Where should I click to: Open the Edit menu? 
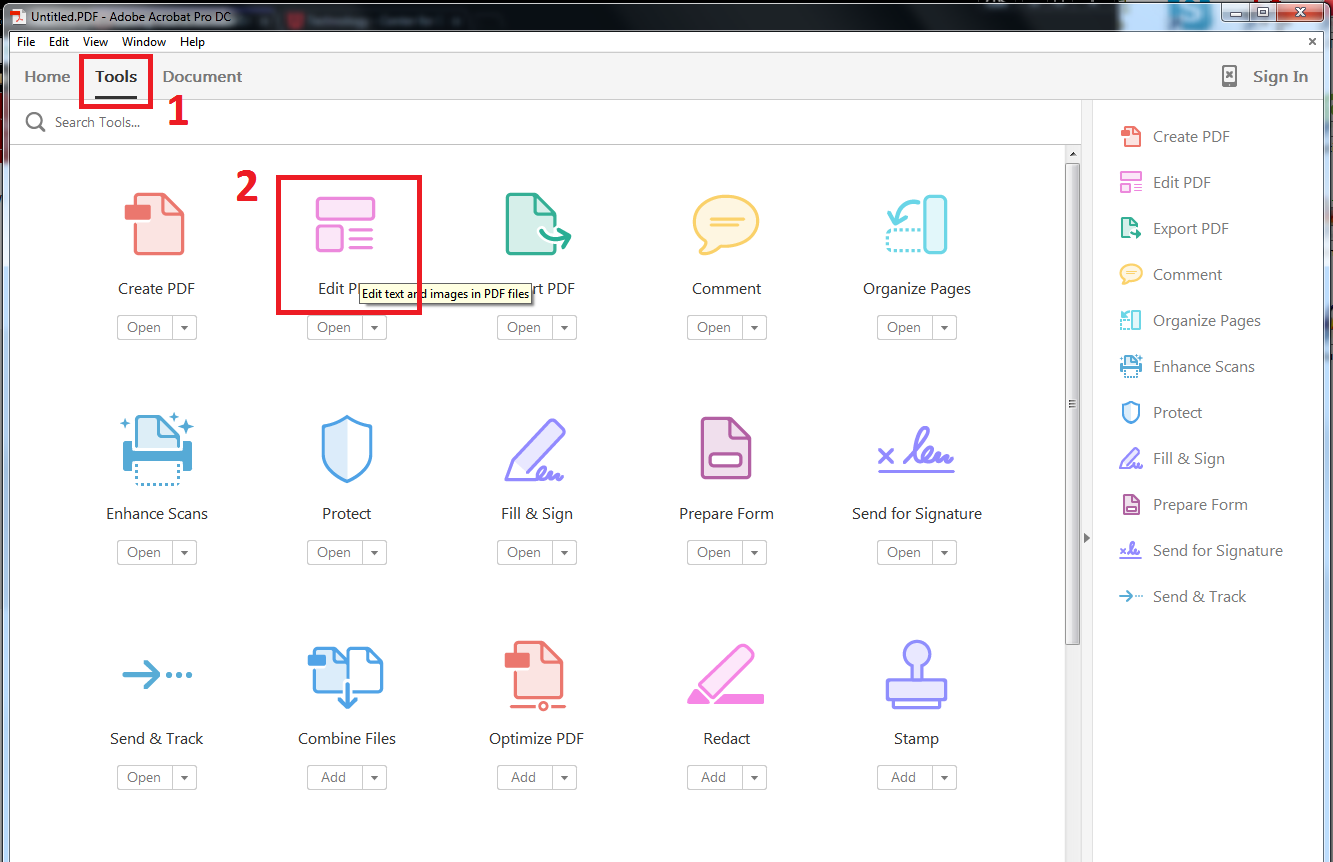(59, 42)
